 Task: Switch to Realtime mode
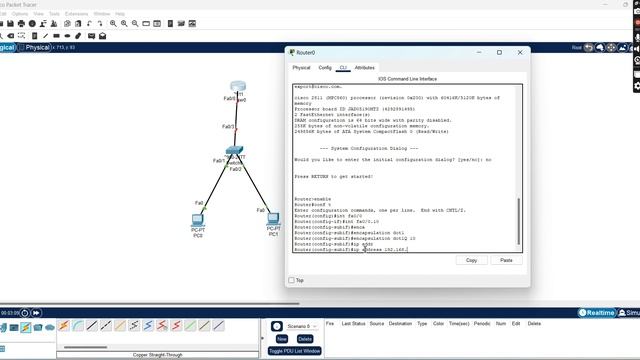click(597, 313)
